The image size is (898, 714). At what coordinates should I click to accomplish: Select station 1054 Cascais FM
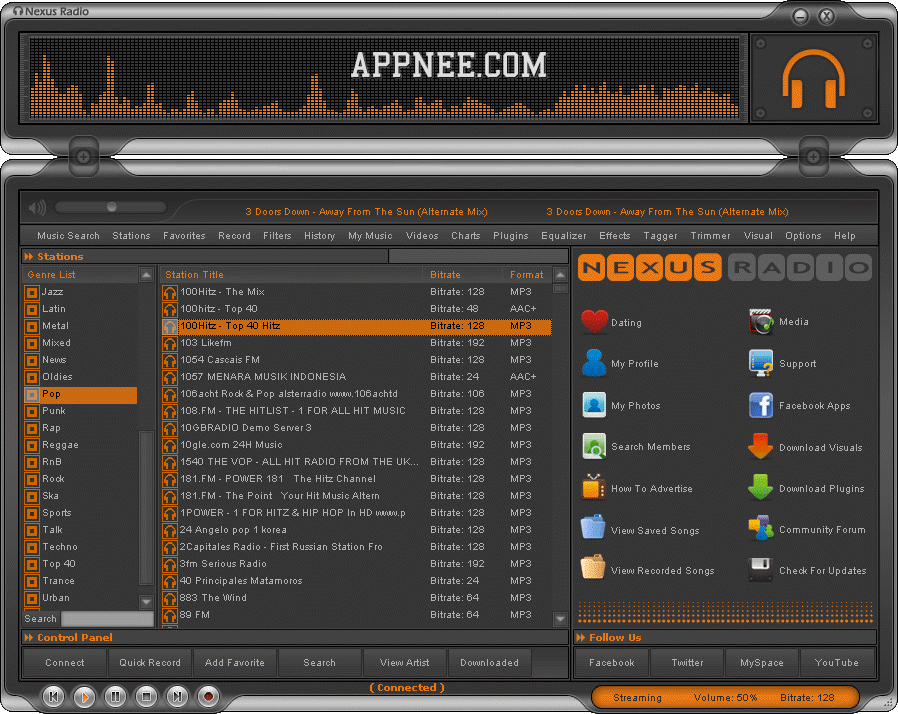coord(357,360)
